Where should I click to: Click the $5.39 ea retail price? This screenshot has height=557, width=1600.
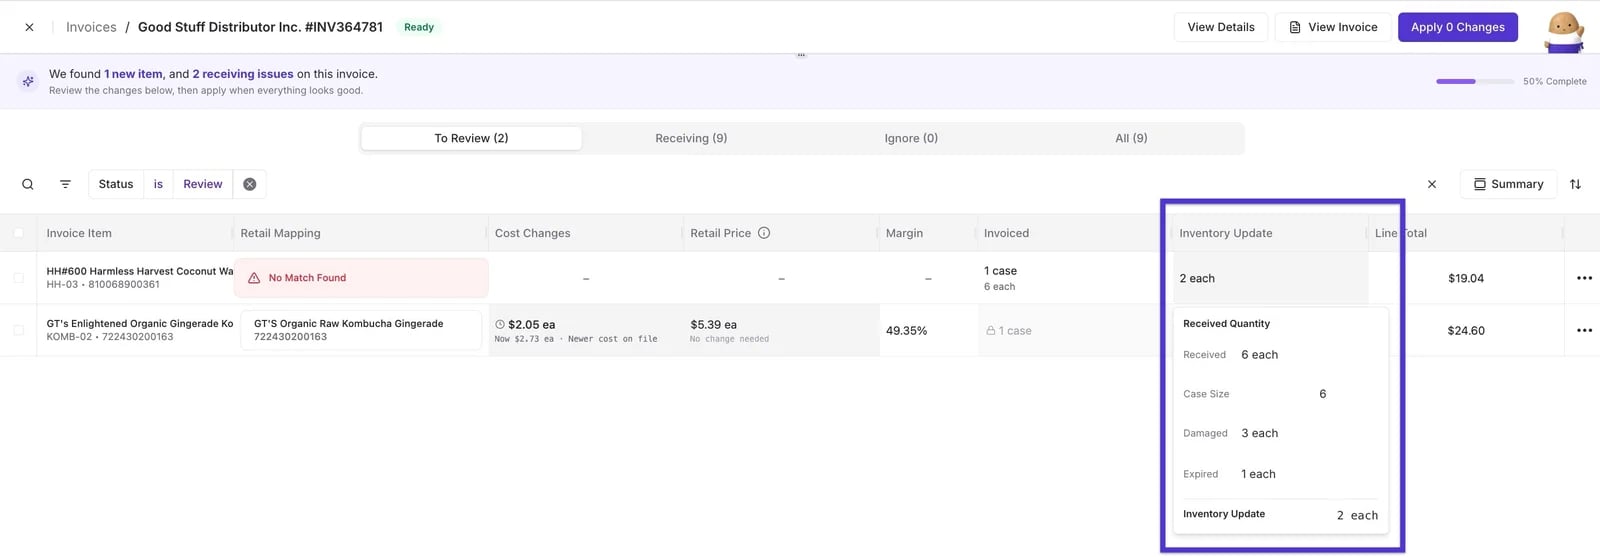(713, 324)
